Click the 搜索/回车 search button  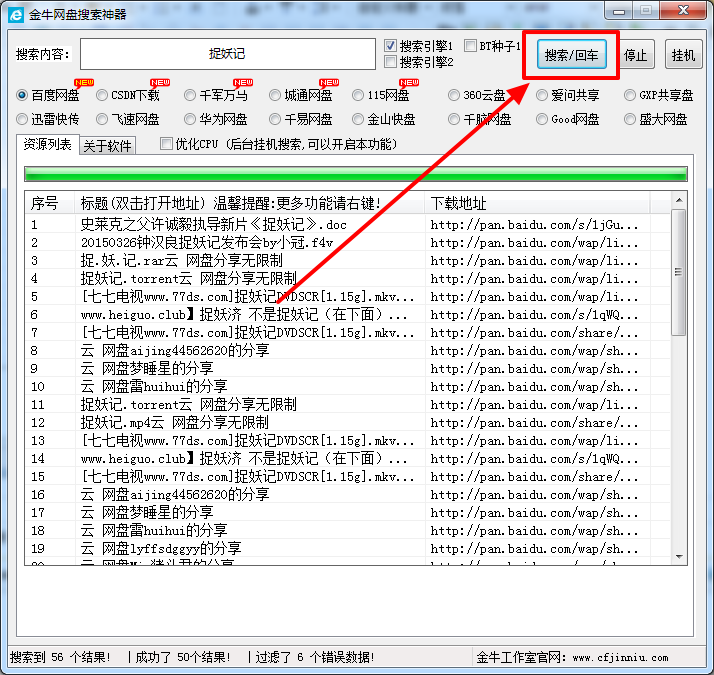pos(571,55)
